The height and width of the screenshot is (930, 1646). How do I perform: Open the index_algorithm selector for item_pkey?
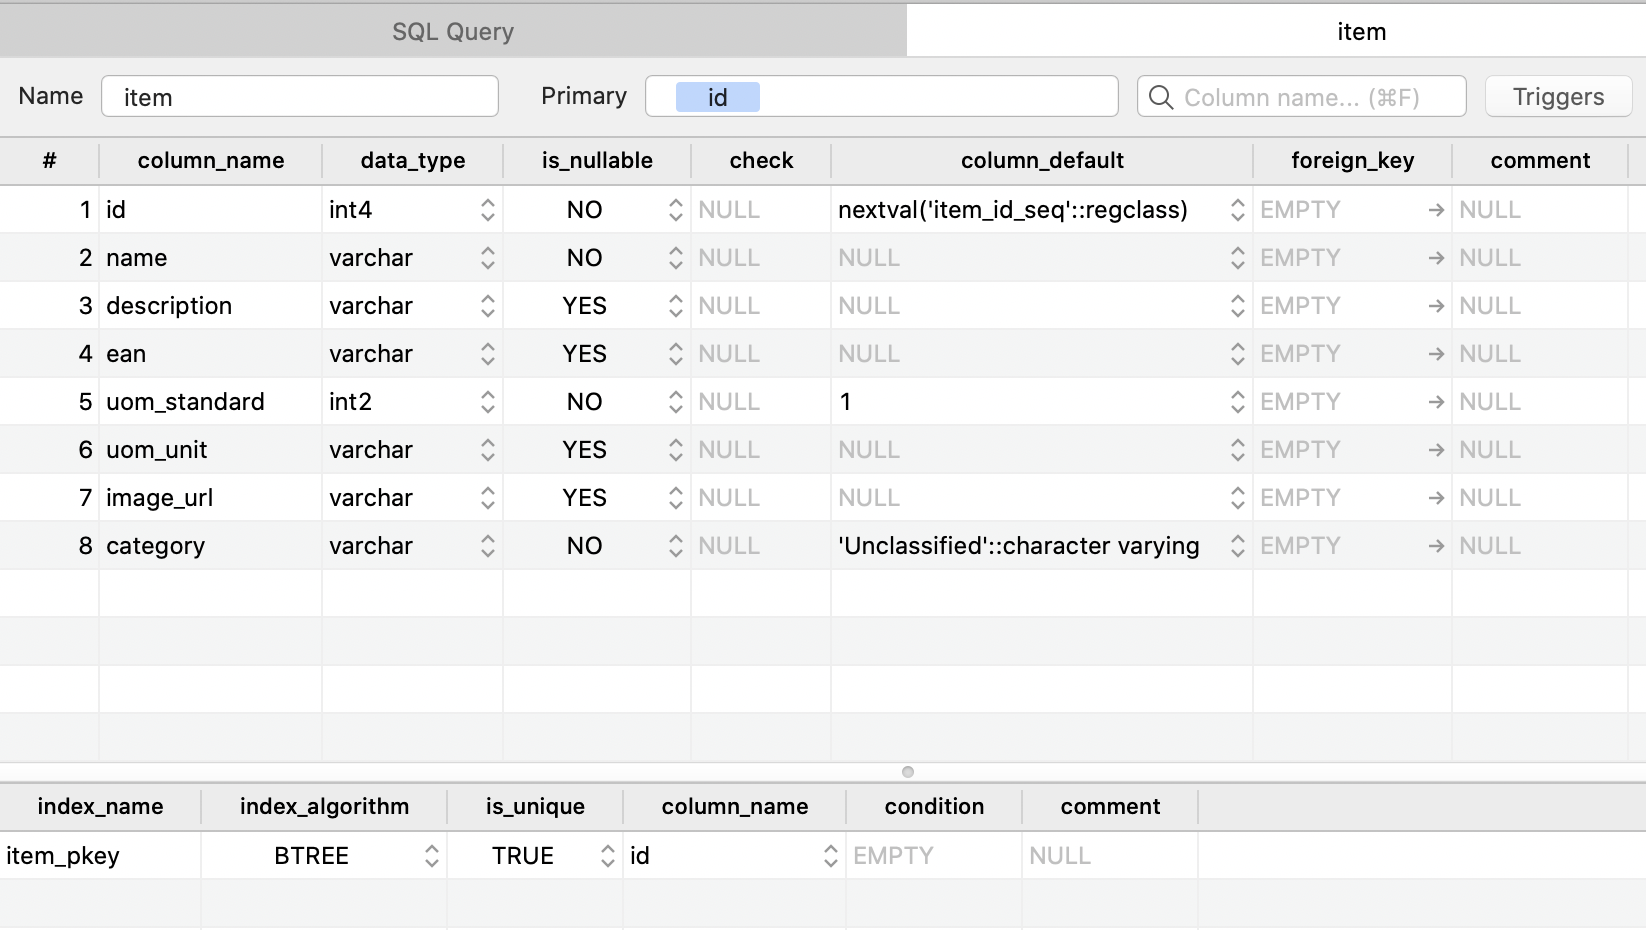[x=431, y=855]
